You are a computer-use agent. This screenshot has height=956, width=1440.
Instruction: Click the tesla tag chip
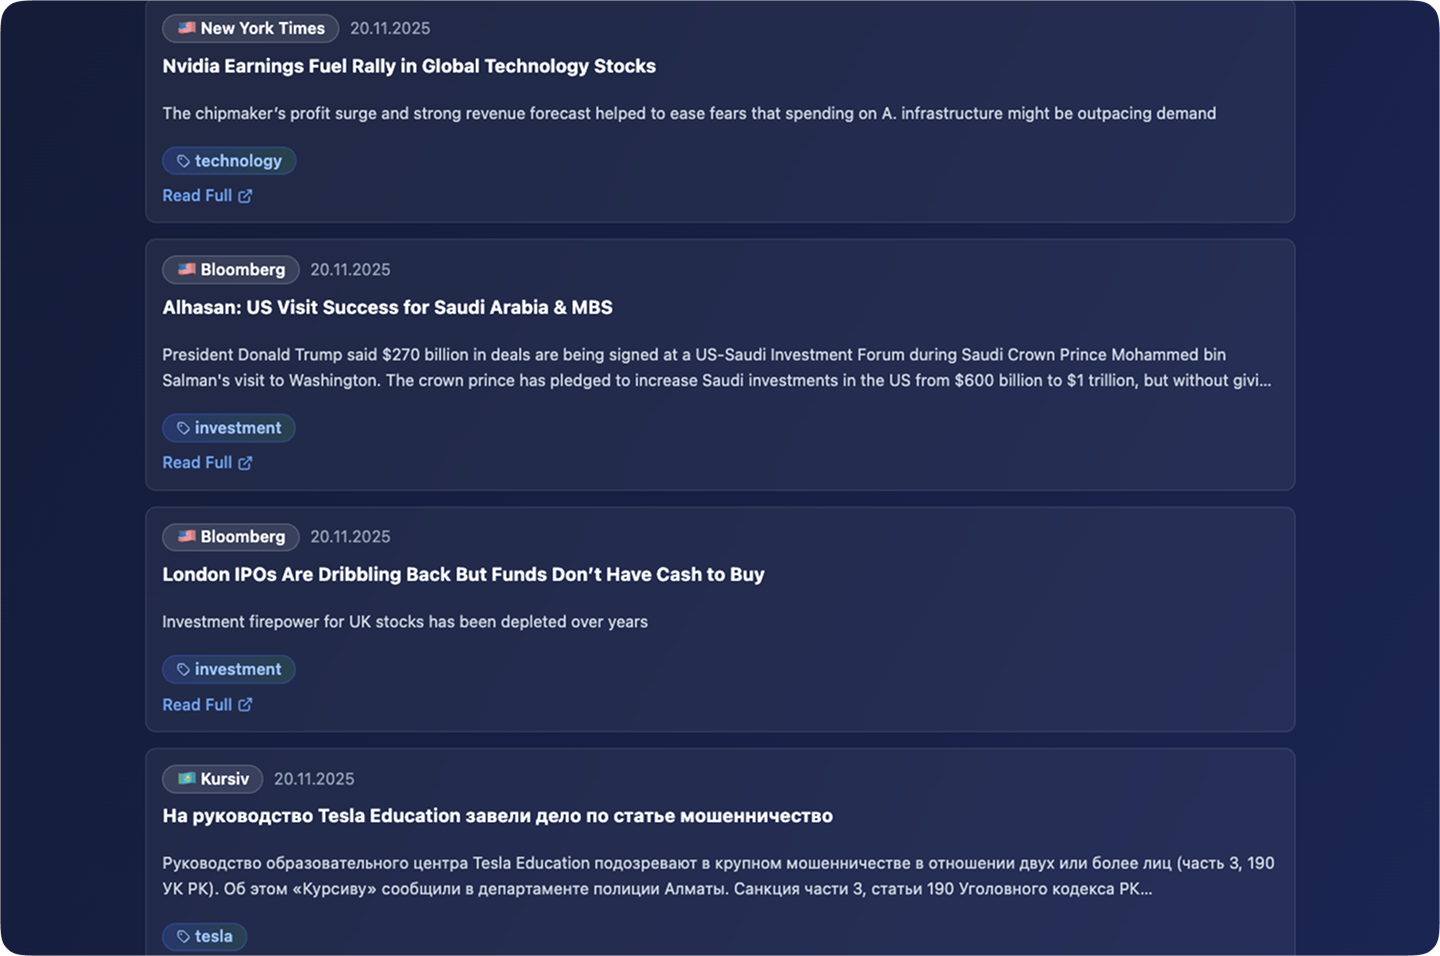click(x=205, y=937)
